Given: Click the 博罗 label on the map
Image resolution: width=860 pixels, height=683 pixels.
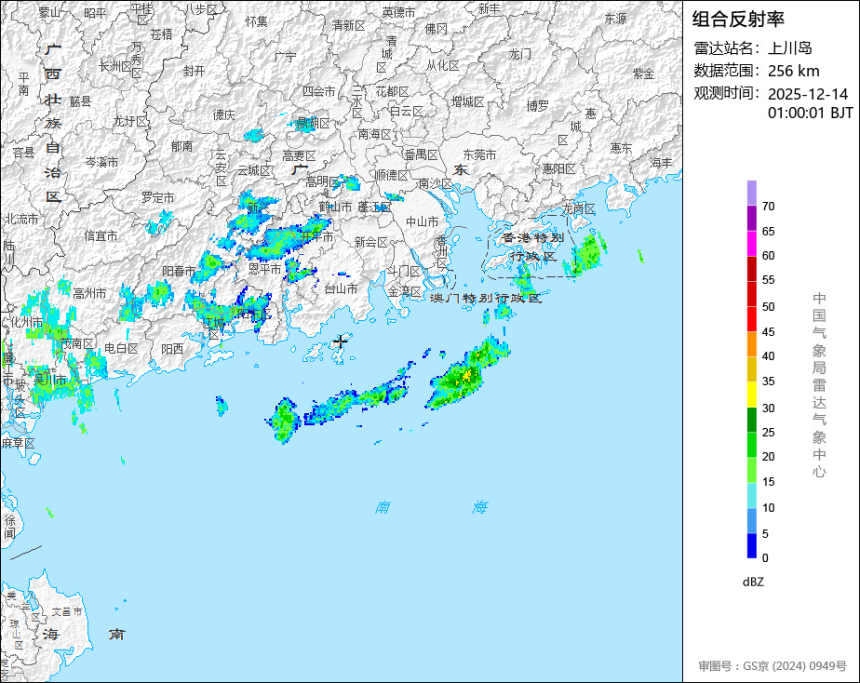Looking at the screenshot, I should tap(538, 105).
